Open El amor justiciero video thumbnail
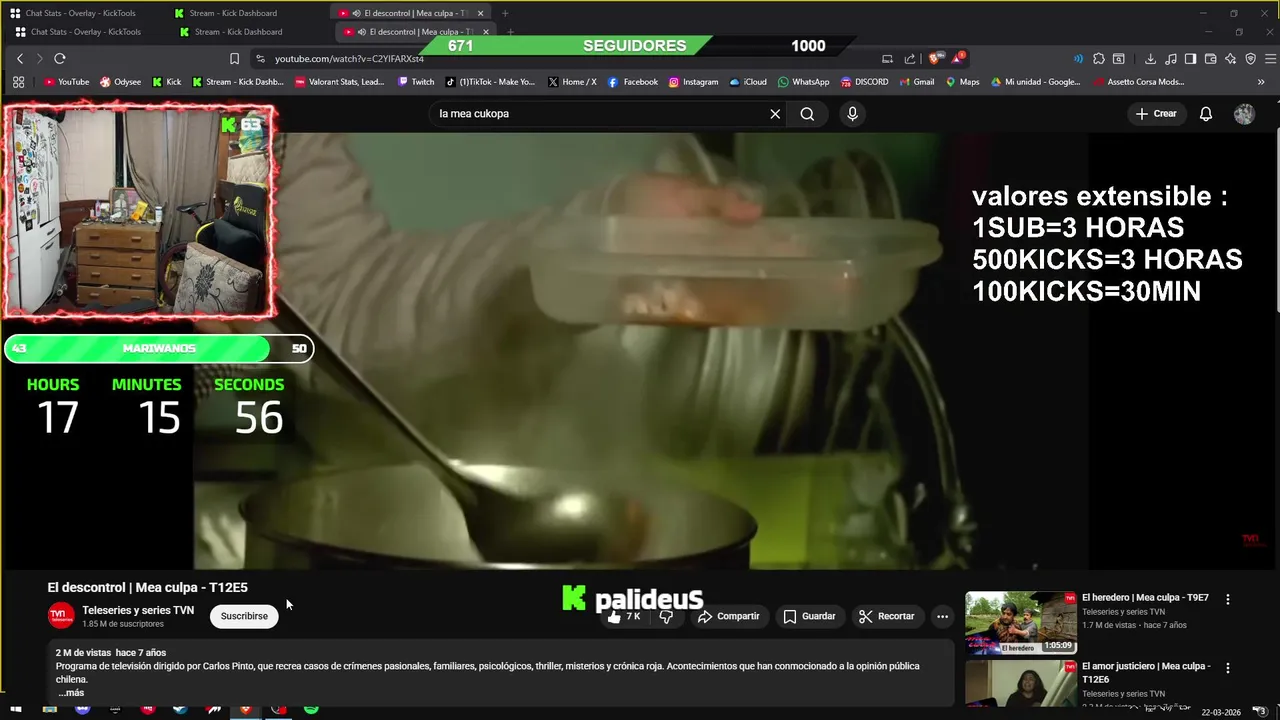The image size is (1280, 720). [x=1021, y=684]
